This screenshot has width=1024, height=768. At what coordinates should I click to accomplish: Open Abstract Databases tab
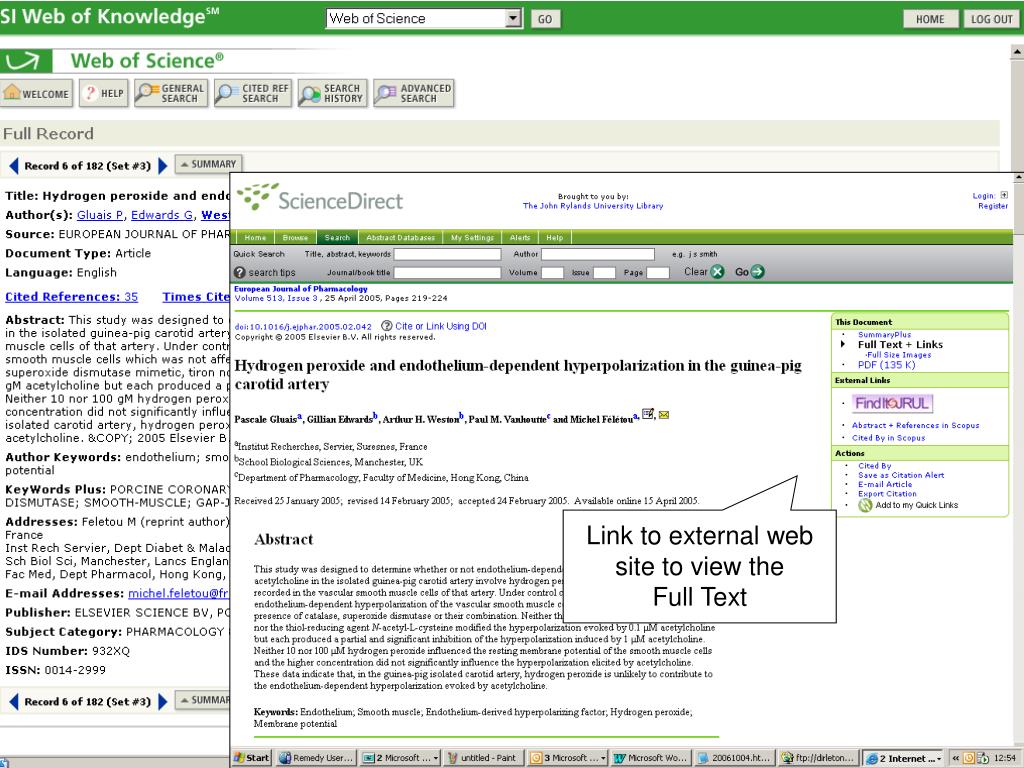400,238
